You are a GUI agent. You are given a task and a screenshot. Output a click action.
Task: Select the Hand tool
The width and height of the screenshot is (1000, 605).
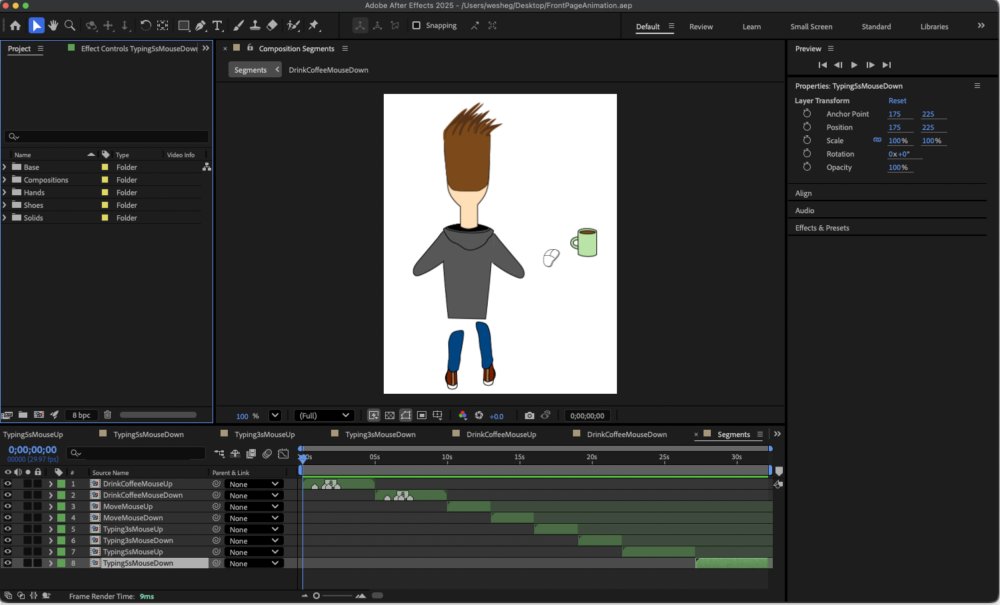coord(53,26)
